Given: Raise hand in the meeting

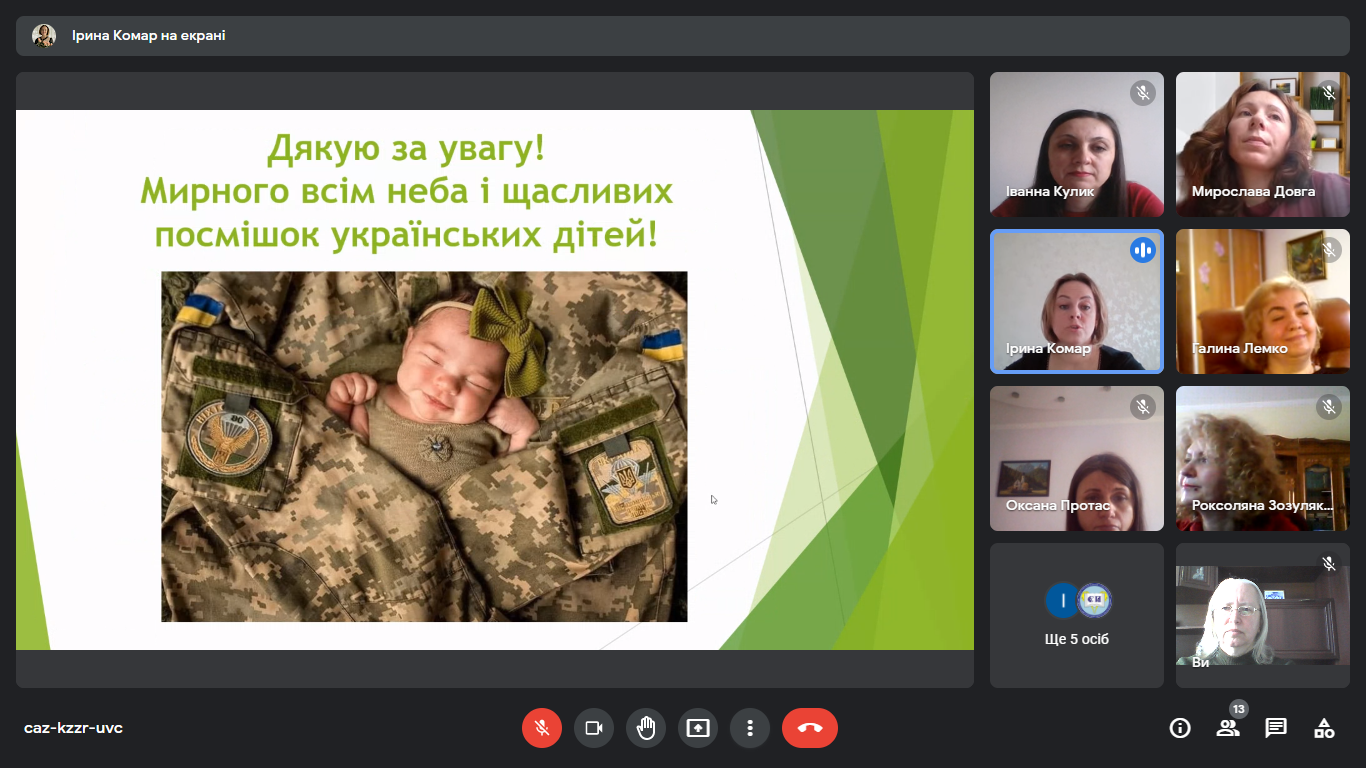Looking at the screenshot, I should [x=646, y=728].
